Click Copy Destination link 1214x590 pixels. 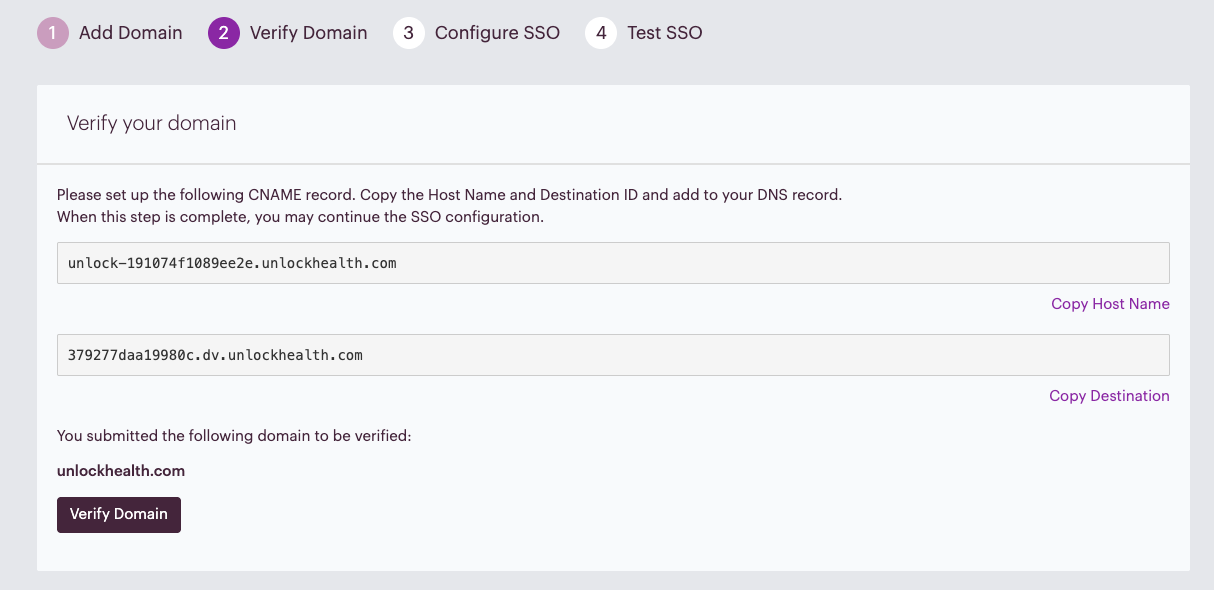pyautogui.click(x=1109, y=396)
